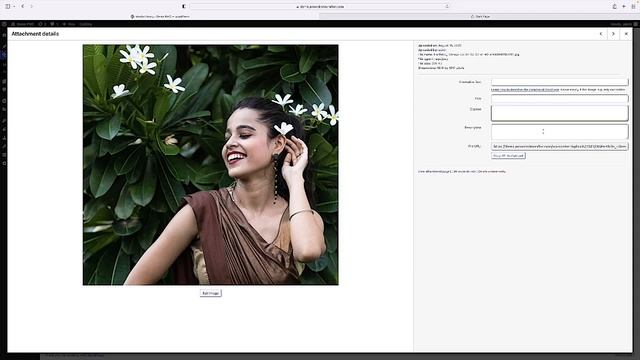Switch to the Media Library browser tab

pos(160,16)
